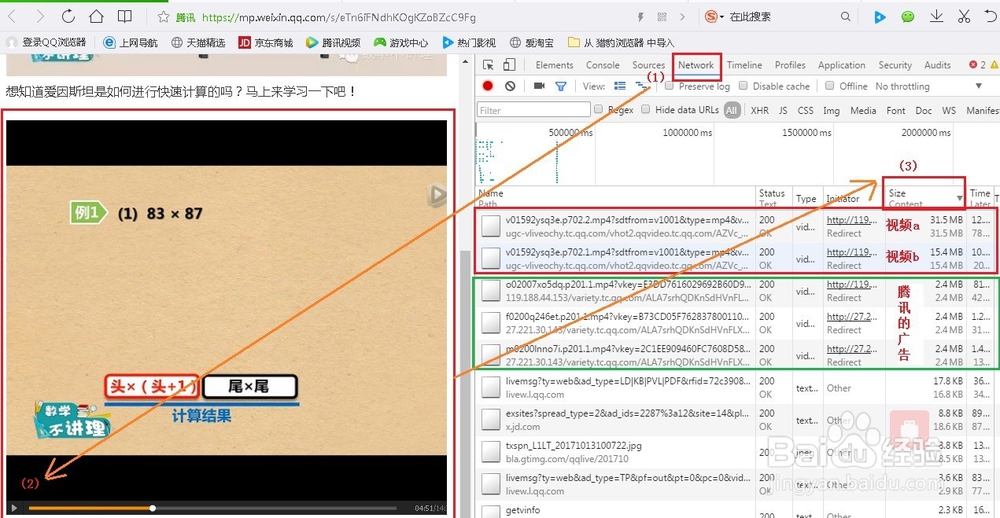
Task: Click the lightning speed-mode icon in address bar
Action: 641,17
